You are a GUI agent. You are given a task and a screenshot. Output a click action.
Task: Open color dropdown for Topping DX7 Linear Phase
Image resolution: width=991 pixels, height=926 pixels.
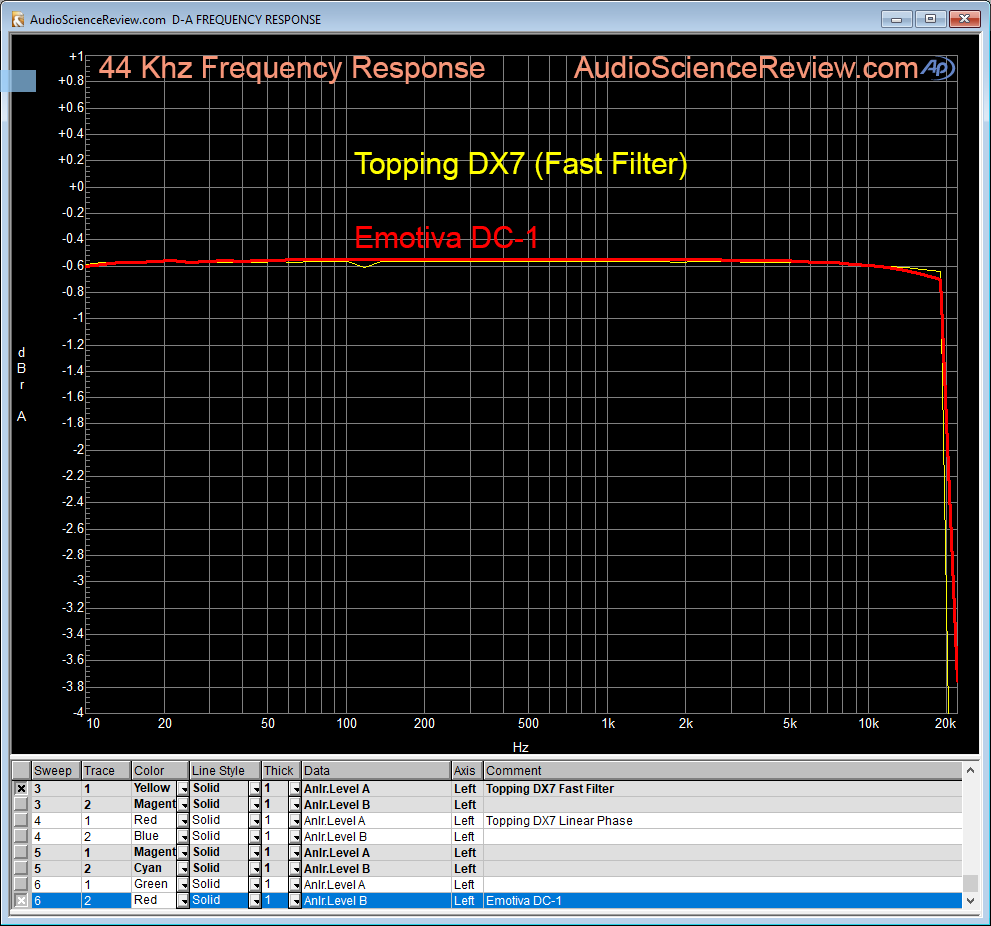click(183, 820)
